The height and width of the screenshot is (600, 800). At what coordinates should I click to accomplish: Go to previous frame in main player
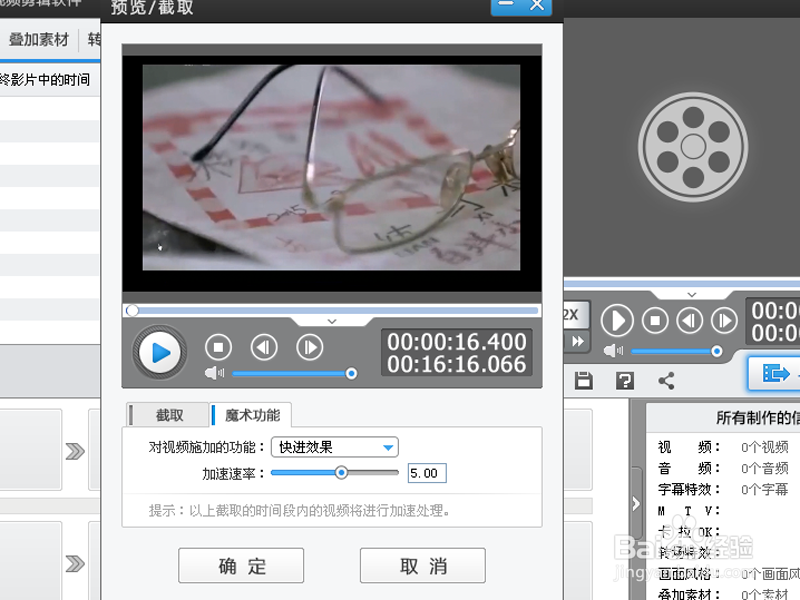(x=689, y=321)
